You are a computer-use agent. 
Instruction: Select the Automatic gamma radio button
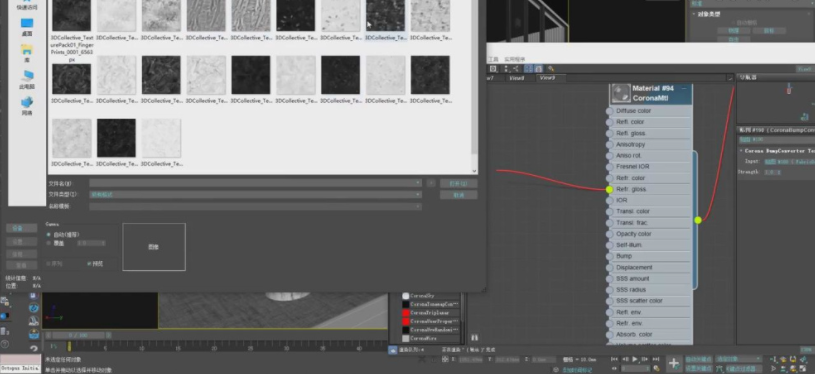click(49, 235)
